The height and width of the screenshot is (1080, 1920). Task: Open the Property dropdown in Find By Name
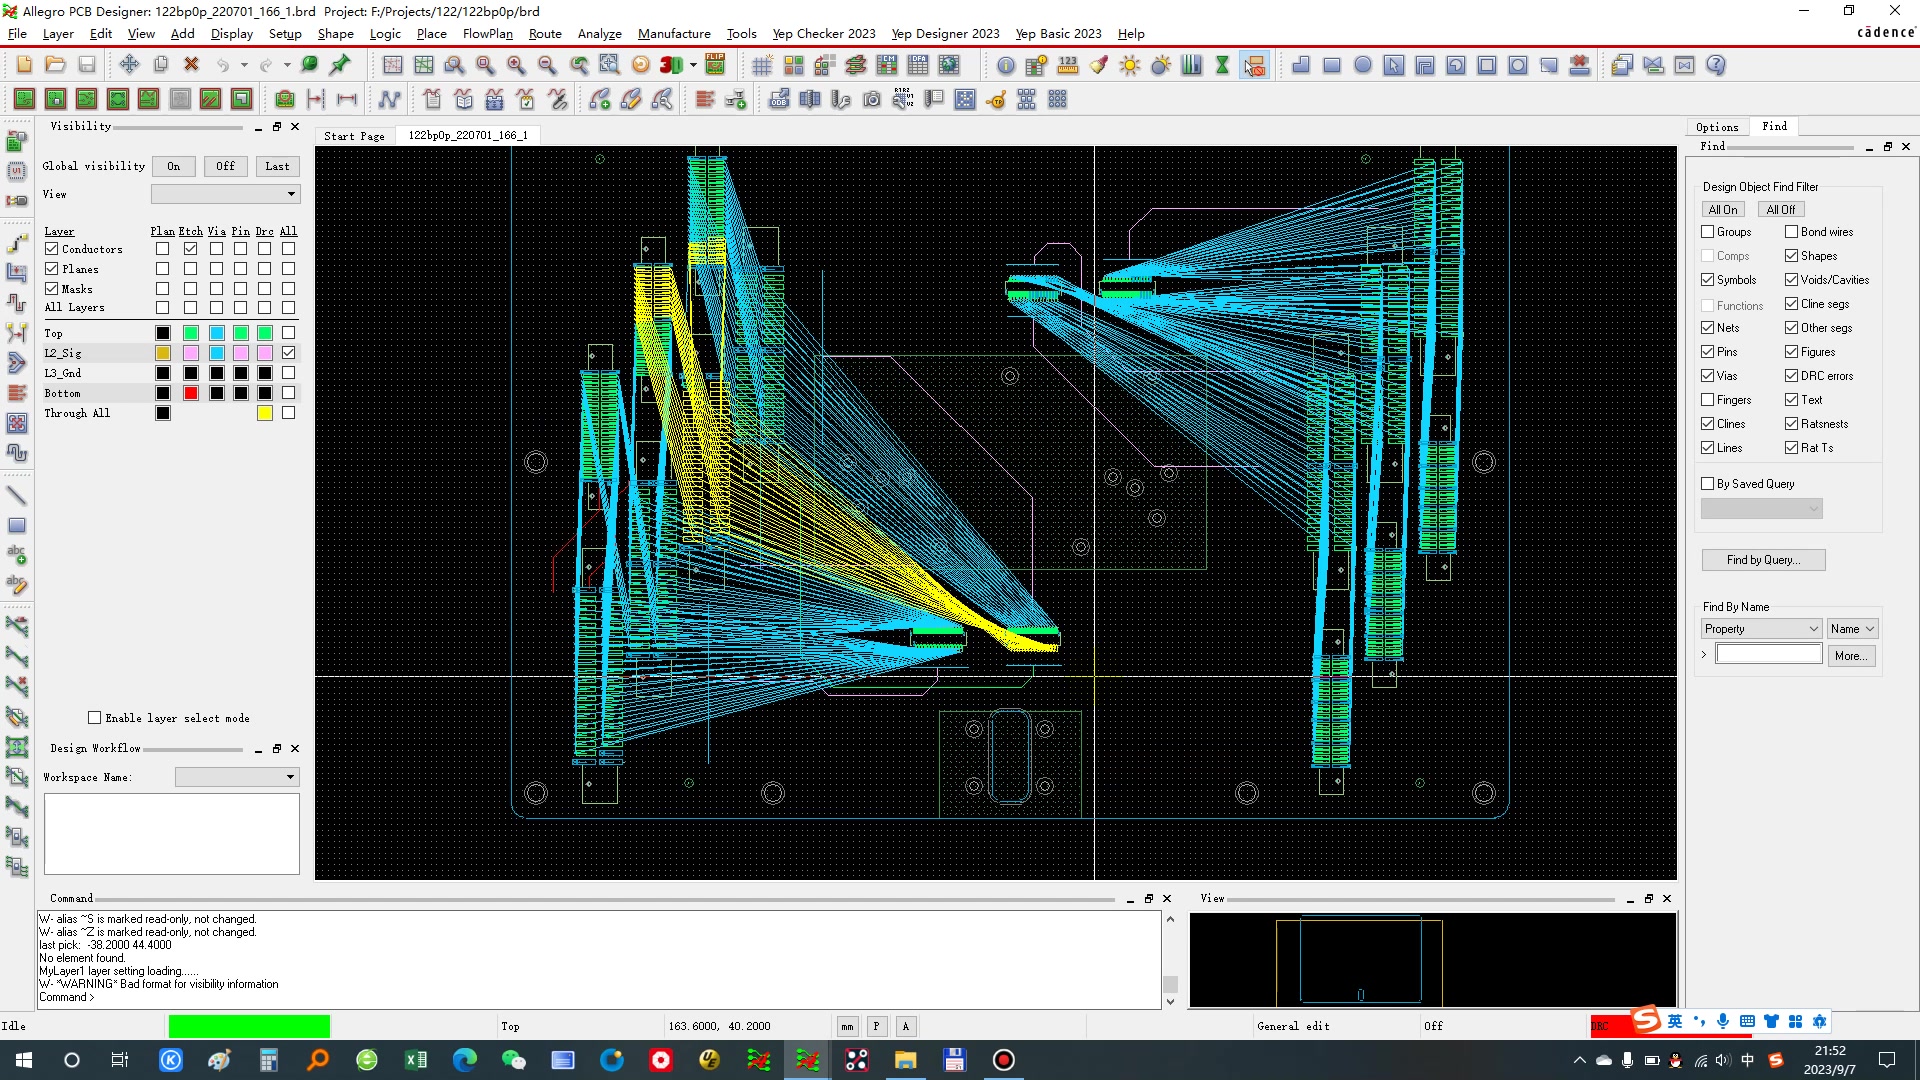1761,629
